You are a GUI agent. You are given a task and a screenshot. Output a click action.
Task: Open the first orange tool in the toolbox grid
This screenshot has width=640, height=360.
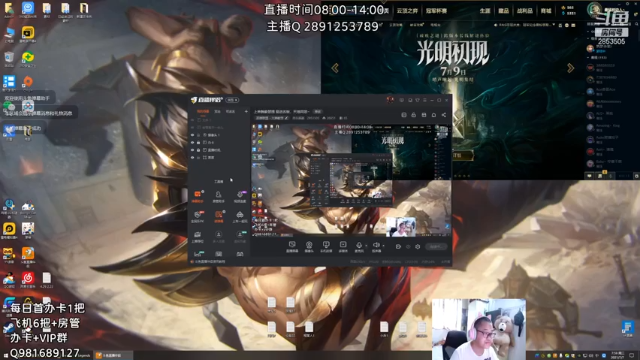198,196
